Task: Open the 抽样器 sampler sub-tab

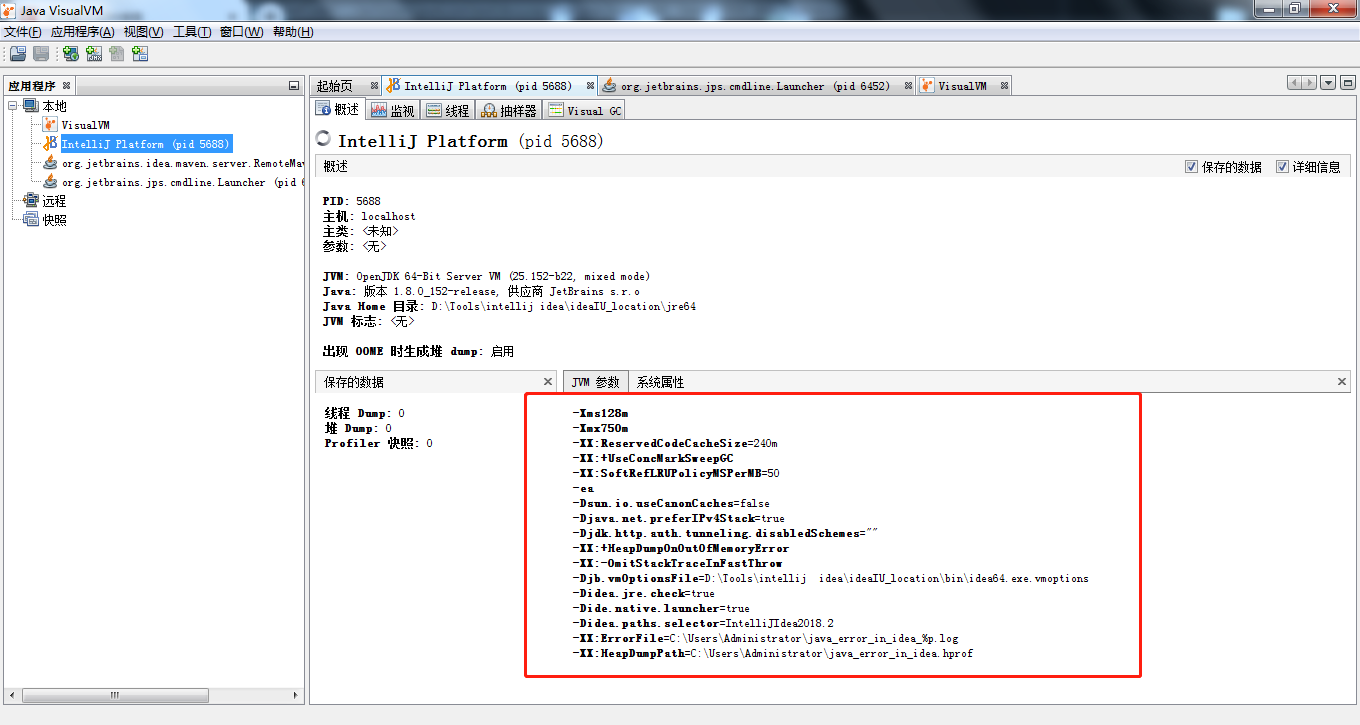Action: (509, 110)
